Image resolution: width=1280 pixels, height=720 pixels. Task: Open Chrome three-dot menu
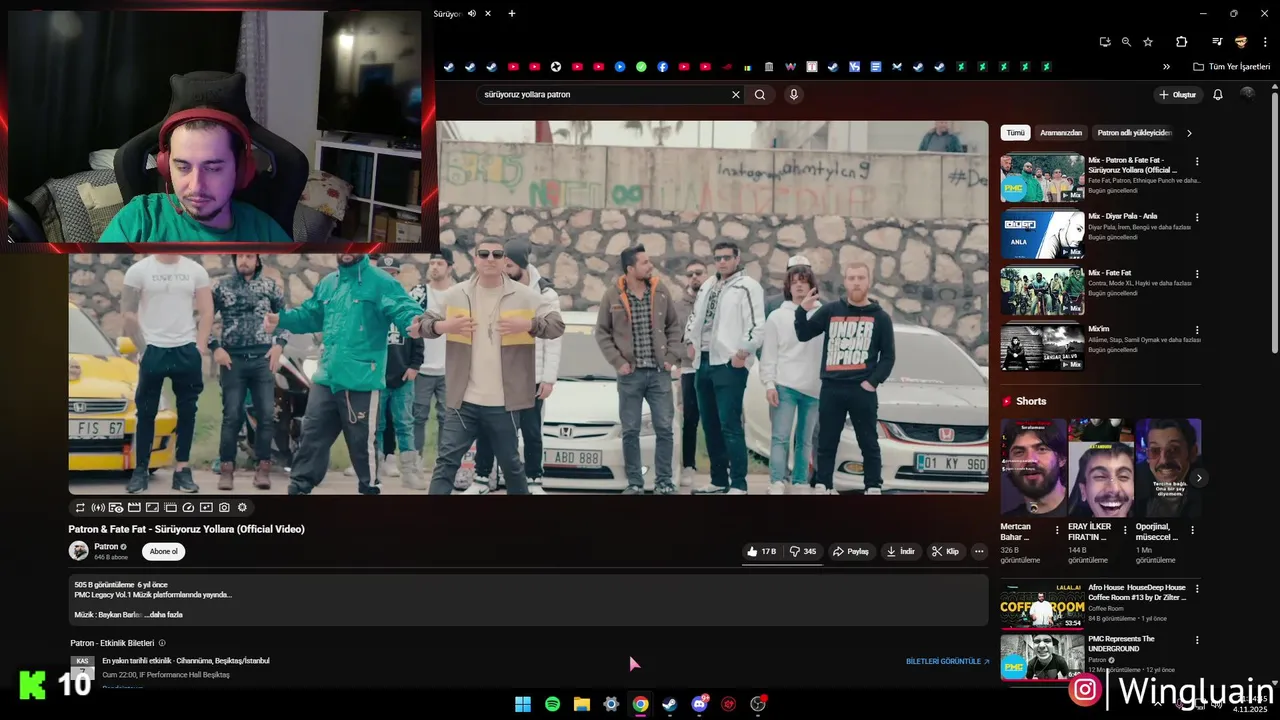point(1263,42)
